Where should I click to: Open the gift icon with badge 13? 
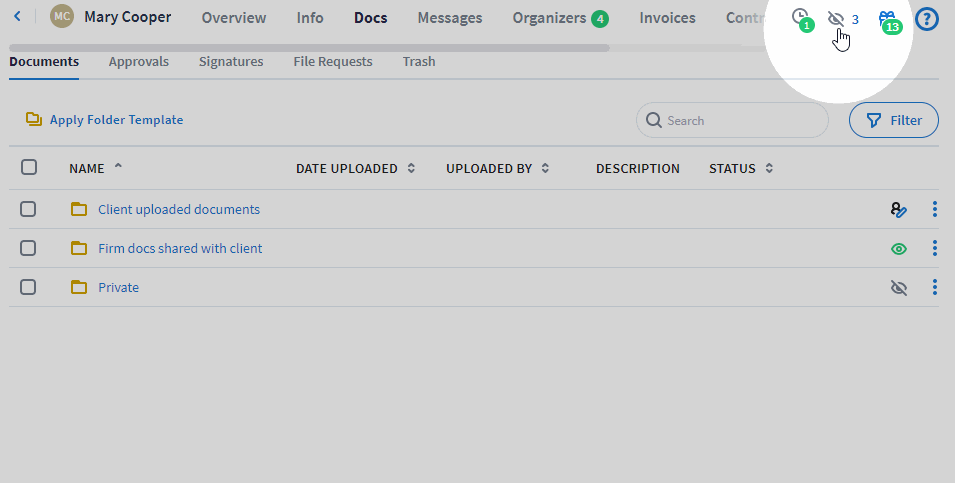tap(887, 19)
